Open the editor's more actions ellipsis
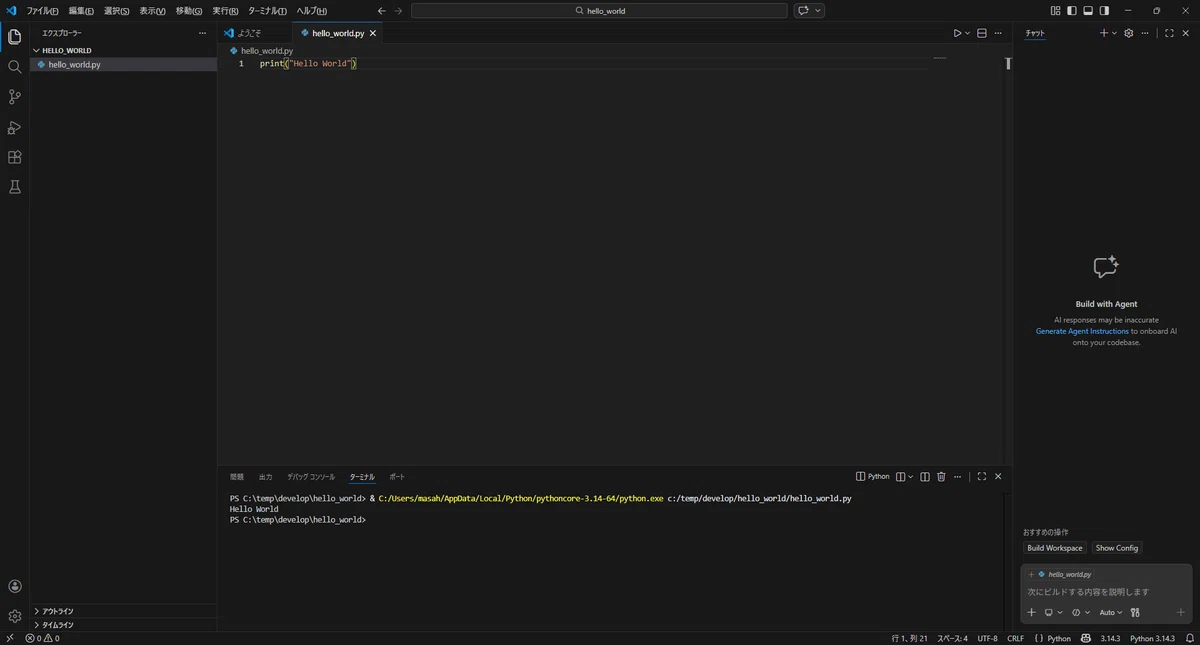The width and height of the screenshot is (1200, 645). [x=998, y=33]
